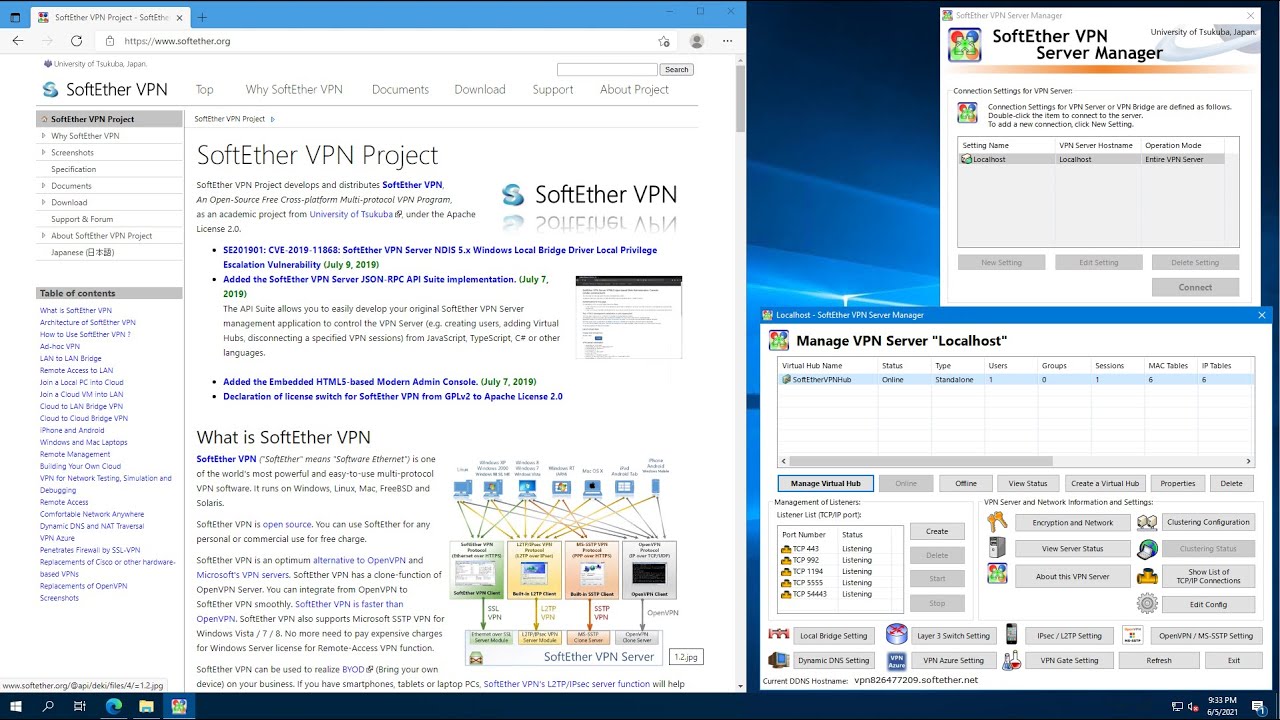1280x720 pixels.
Task: Click the IPsec / L2TP phone icon
Action: [x=1012, y=634]
